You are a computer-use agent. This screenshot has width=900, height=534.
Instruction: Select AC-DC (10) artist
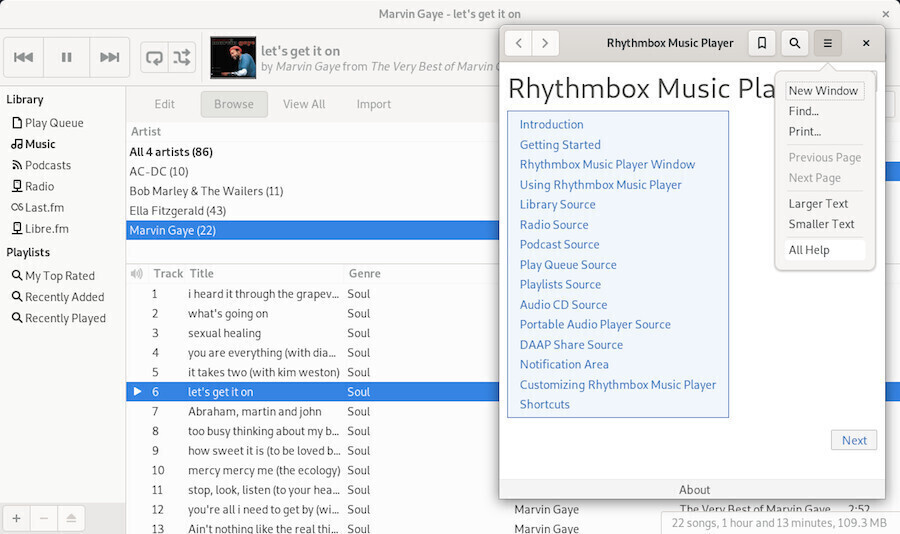(x=313, y=172)
